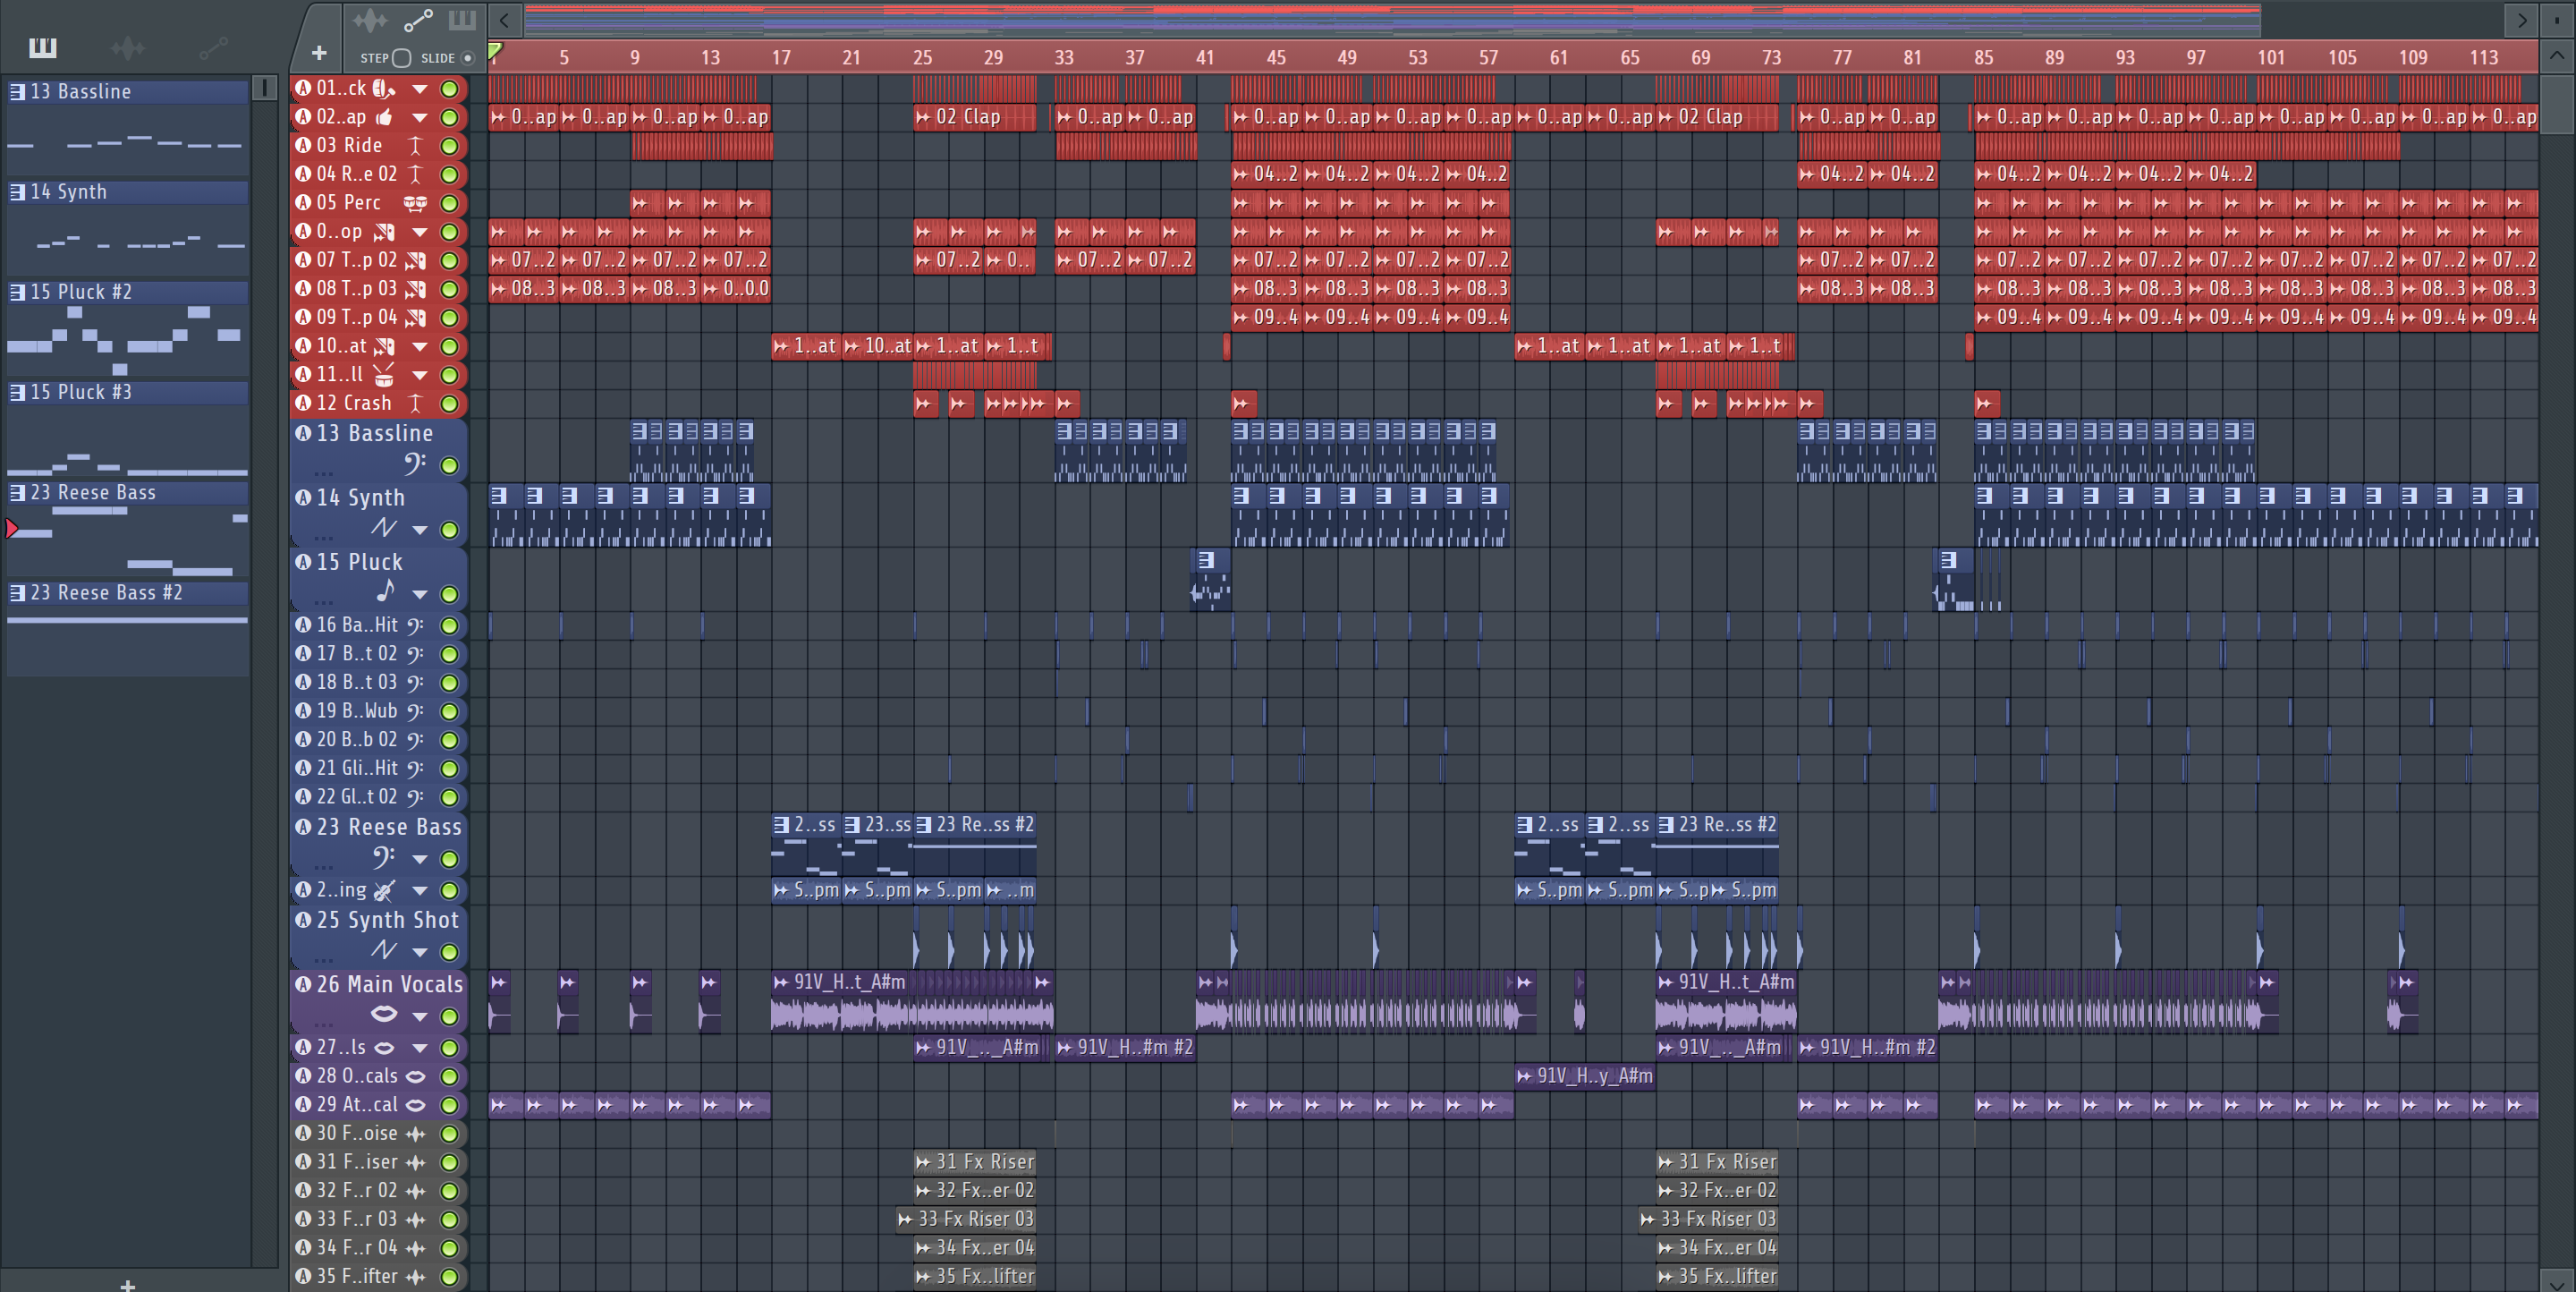The width and height of the screenshot is (2576, 1292).
Task: Mute track 33 F..r 03
Action: point(450,1220)
